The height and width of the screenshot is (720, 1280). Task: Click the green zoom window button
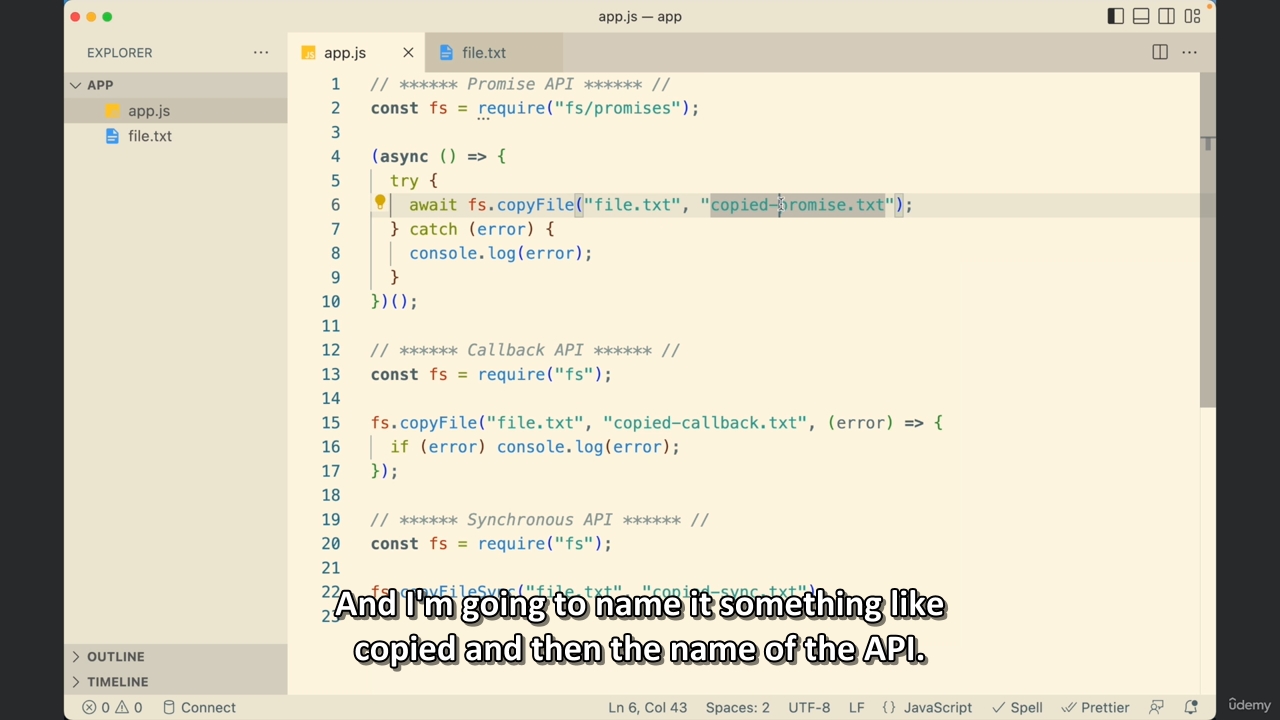tap(107, 16)
